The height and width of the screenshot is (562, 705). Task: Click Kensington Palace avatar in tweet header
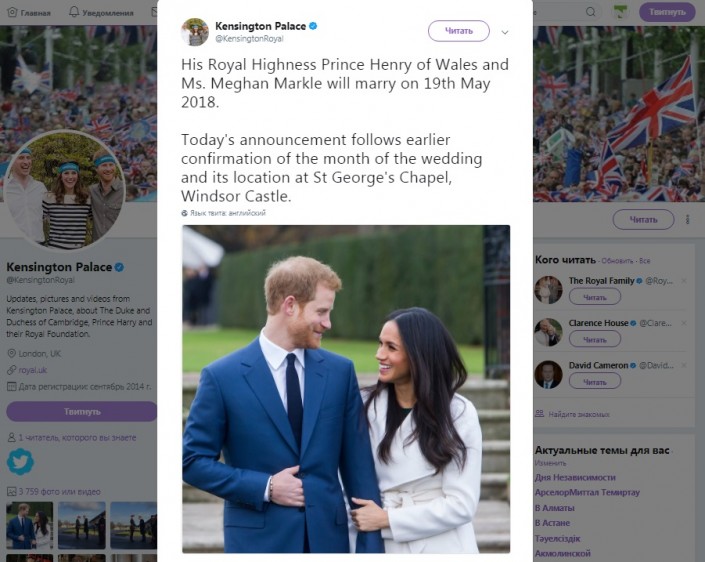195,31
